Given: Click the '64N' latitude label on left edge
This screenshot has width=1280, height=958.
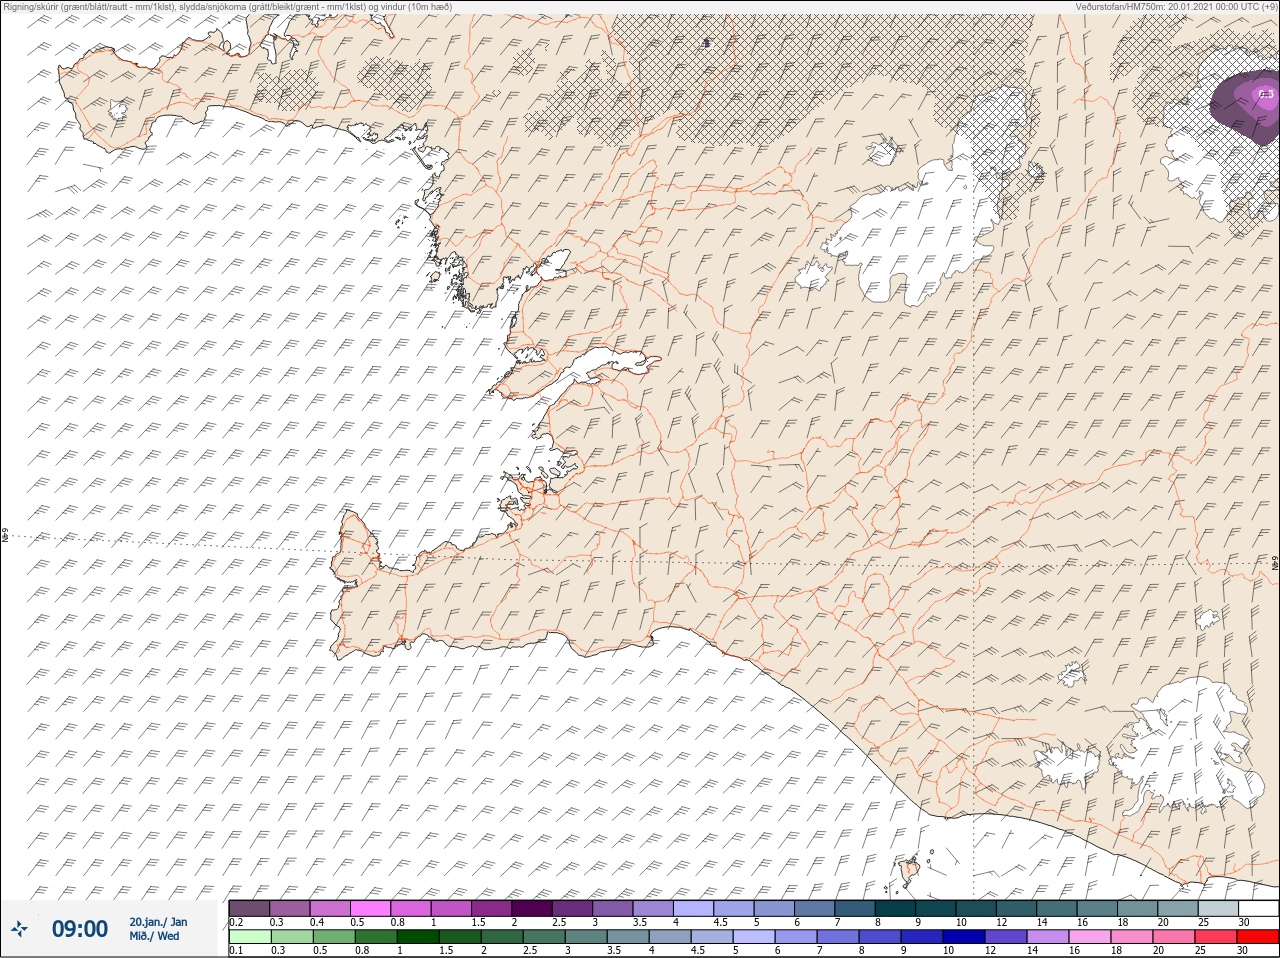Looking at the screenshot, I should click(5, 536).
